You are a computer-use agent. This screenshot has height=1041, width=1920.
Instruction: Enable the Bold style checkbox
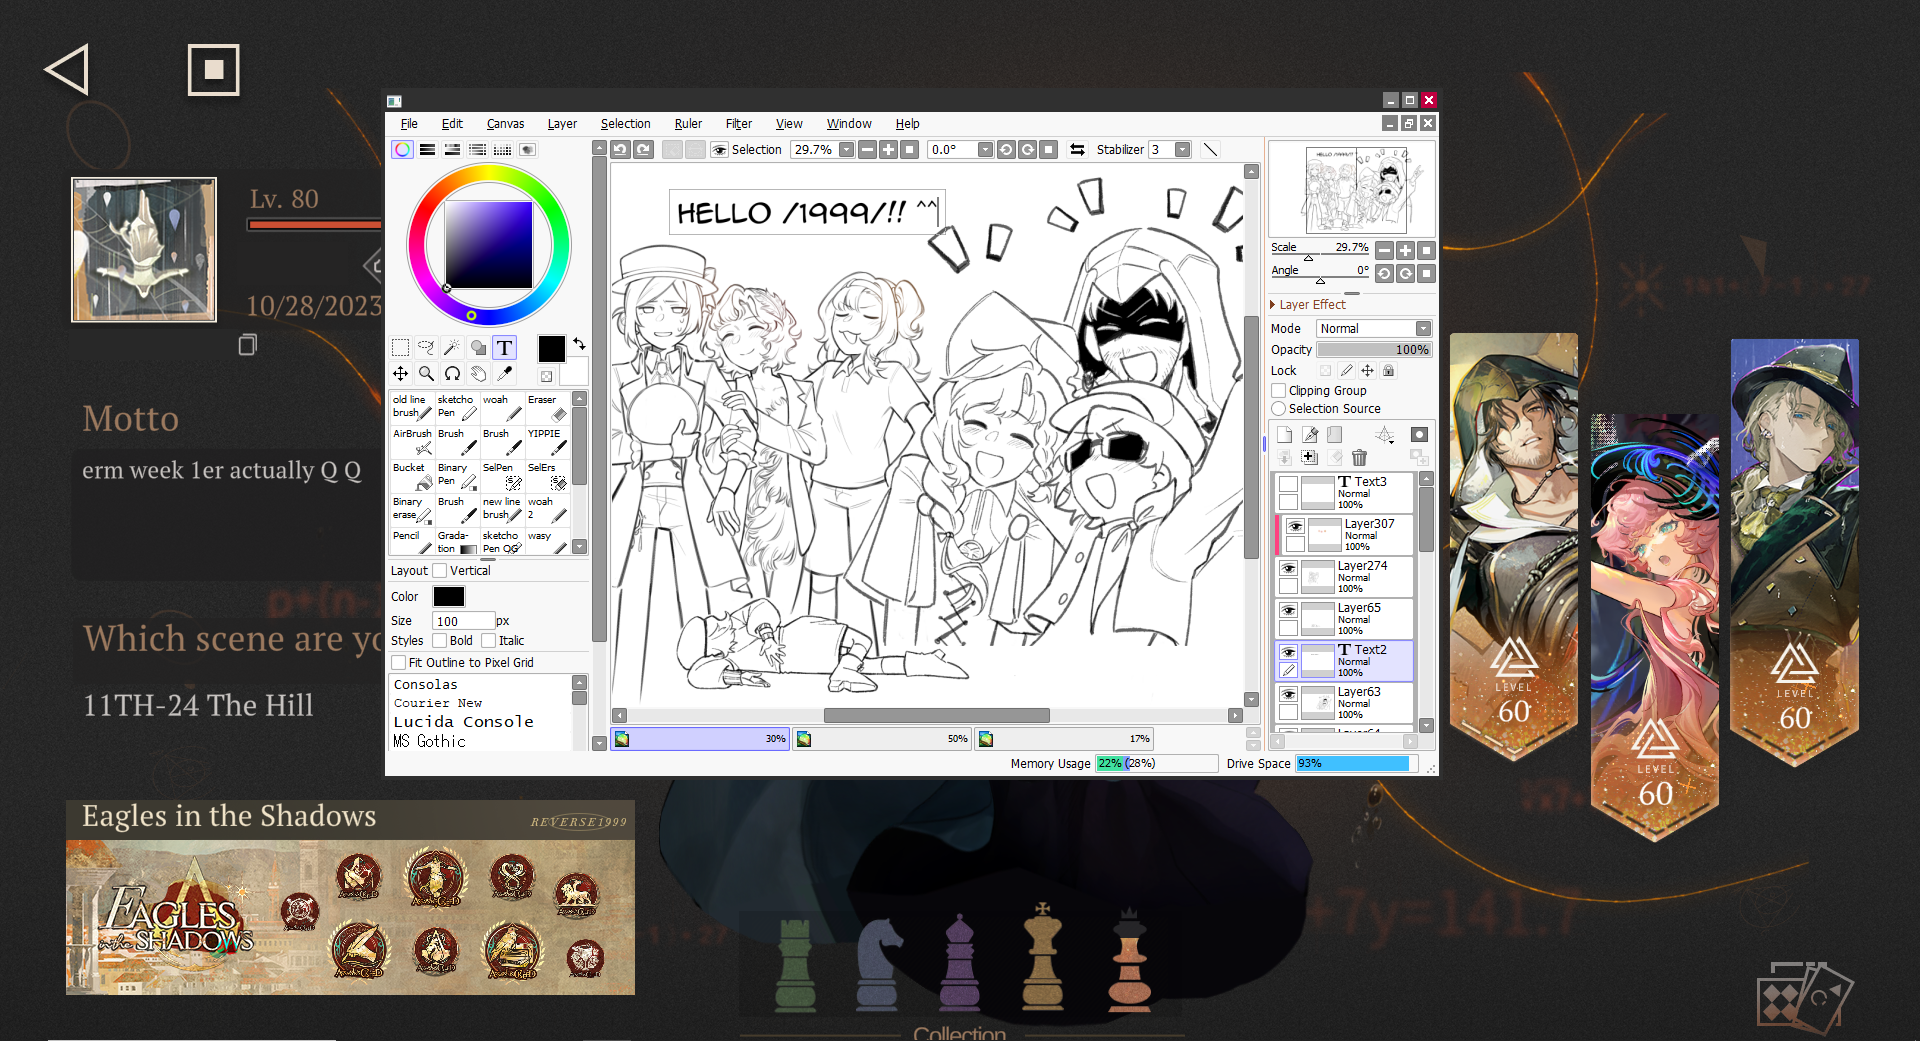pyautogui.click(x=439, y=641)
